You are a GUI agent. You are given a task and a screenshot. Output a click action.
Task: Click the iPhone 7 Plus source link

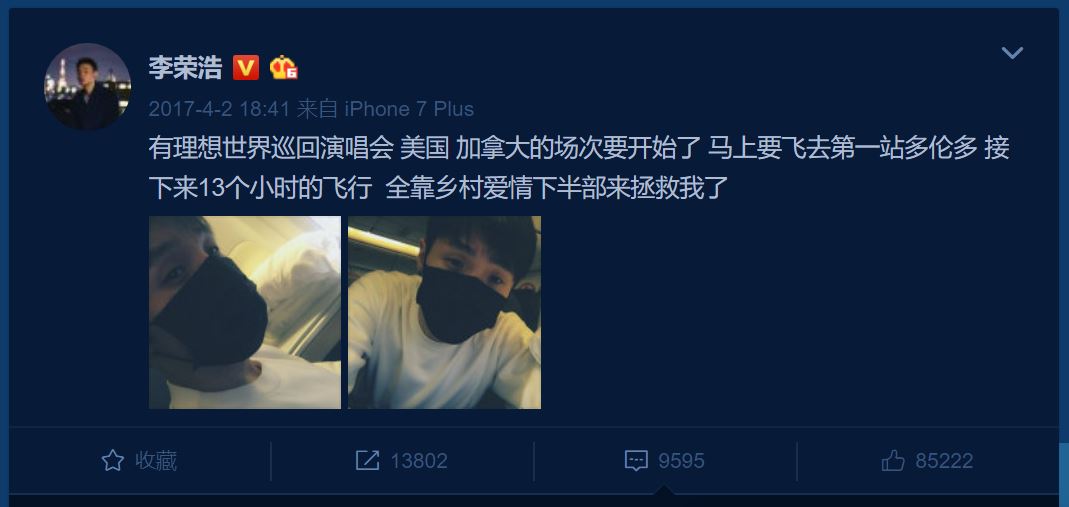pos(408,109)
